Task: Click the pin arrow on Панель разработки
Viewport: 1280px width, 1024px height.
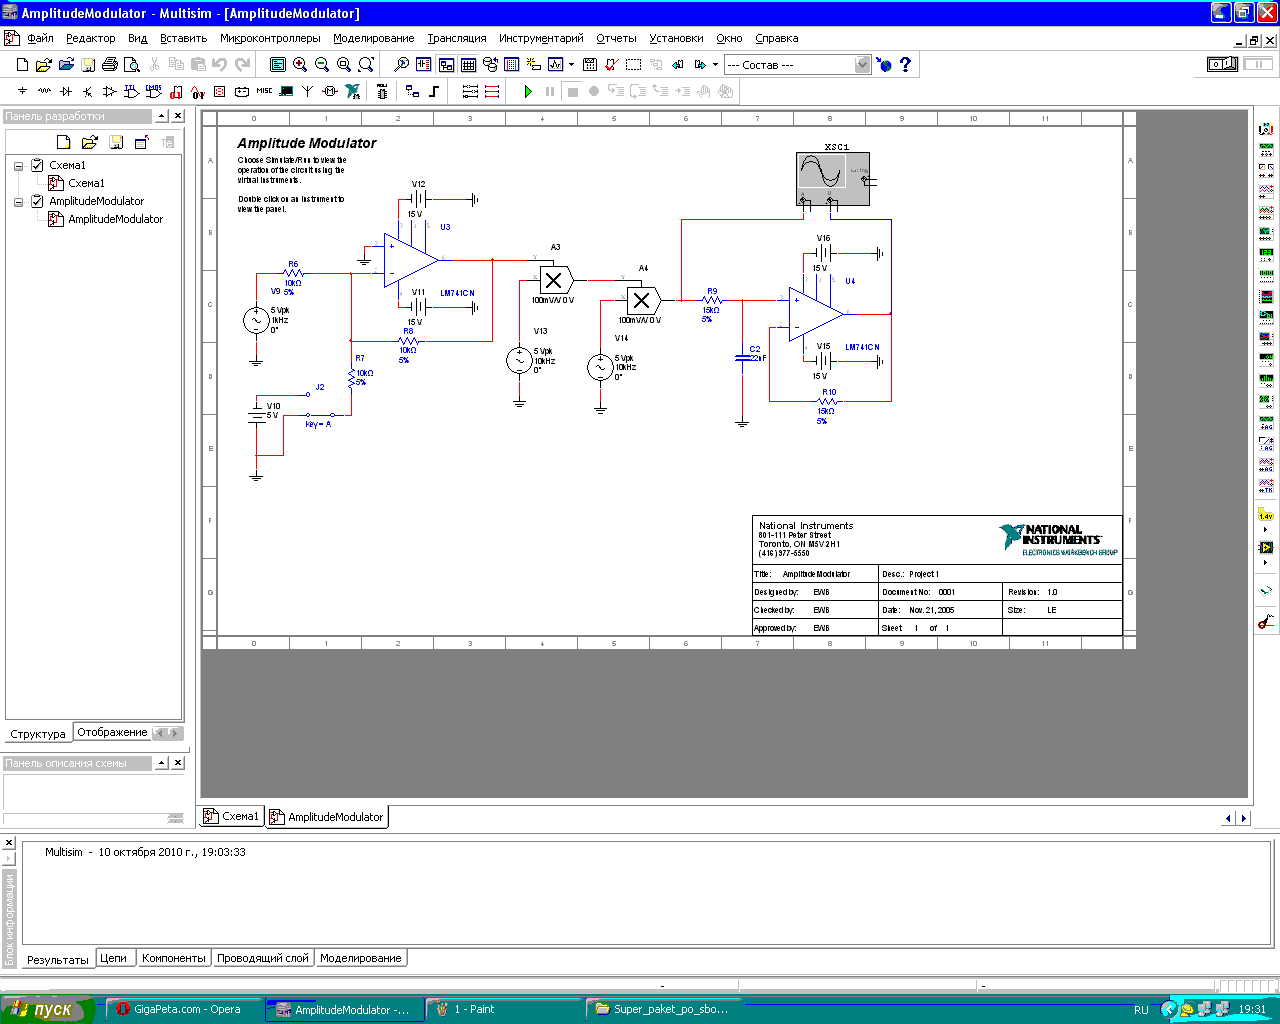Action: (x=161, y=116)
